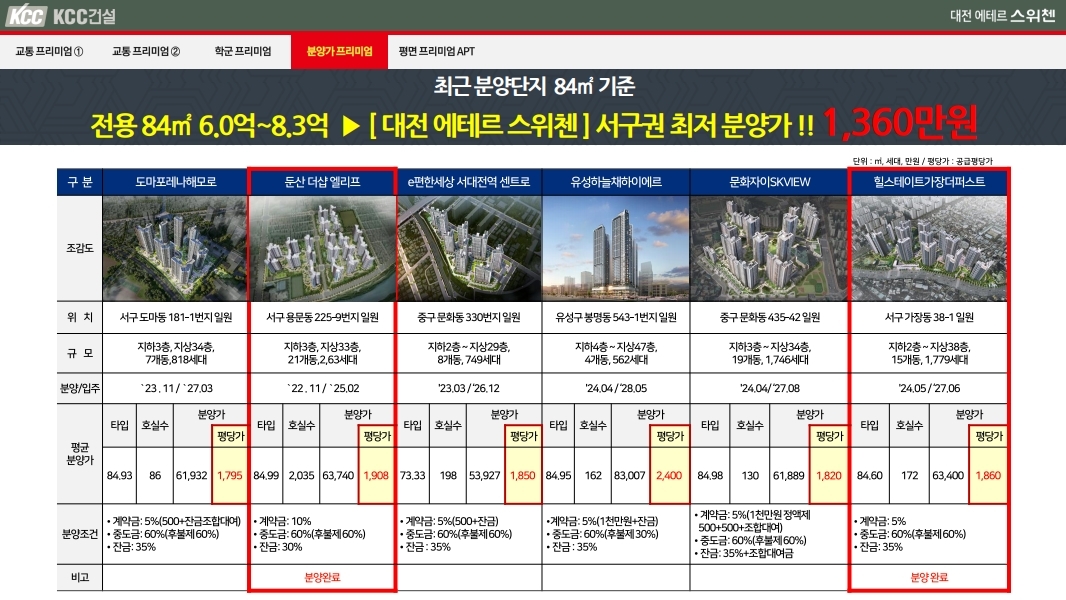This screenshot has height=600, width=1066.
Task: Click the 도마포레나해모로 column header
Action: [175, 182]
